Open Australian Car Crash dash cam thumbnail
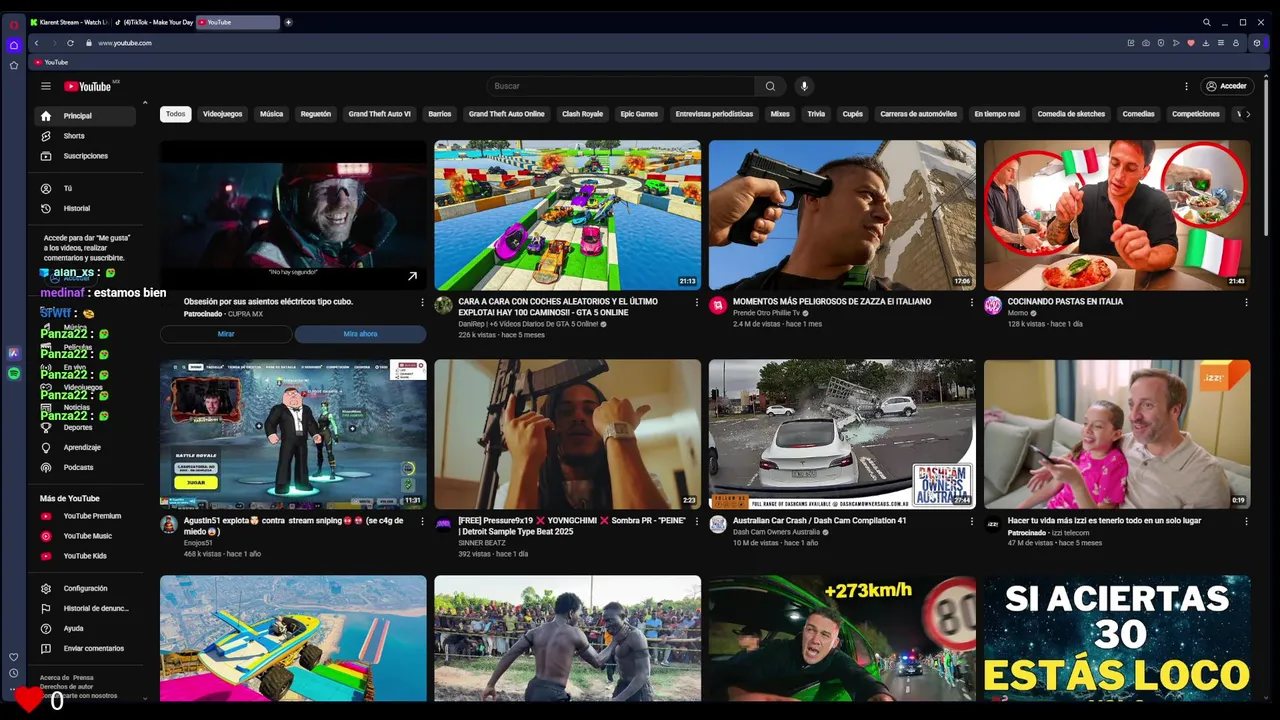Image resolution: width=1280 pixels, height=720 pixels. [x=842, y=434]
